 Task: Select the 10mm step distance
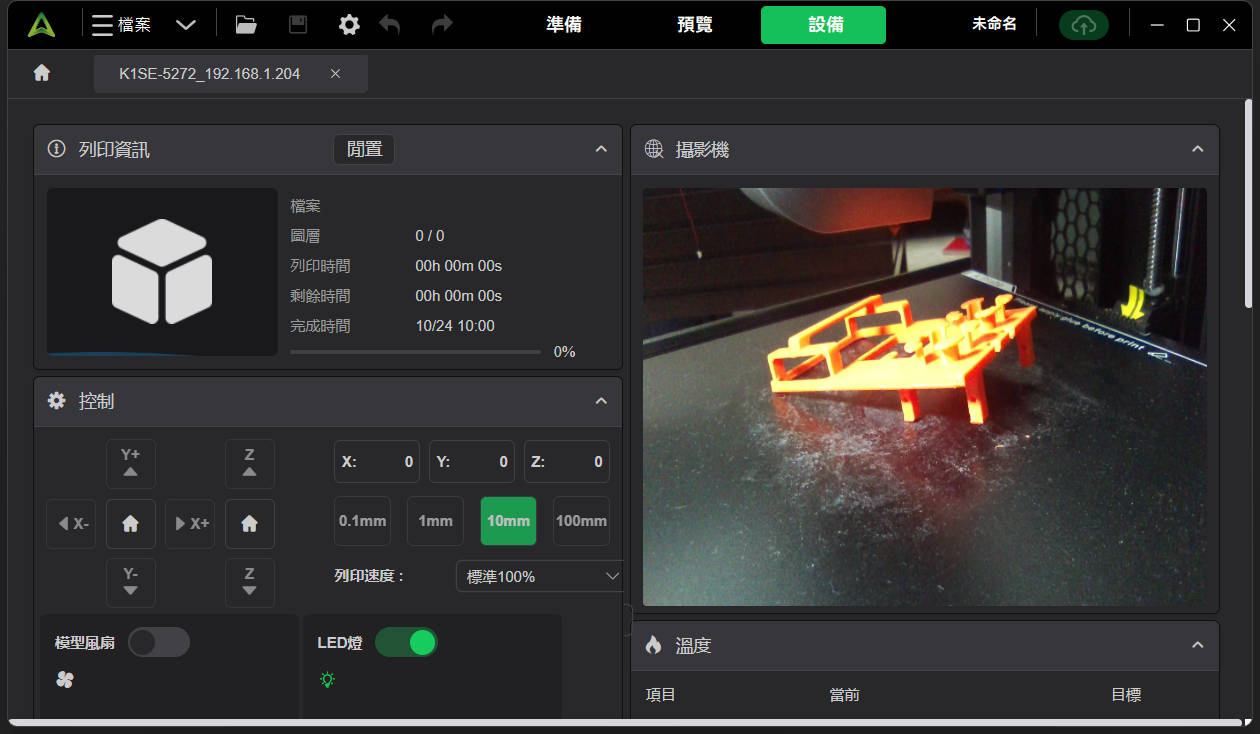tap(508, 521)
